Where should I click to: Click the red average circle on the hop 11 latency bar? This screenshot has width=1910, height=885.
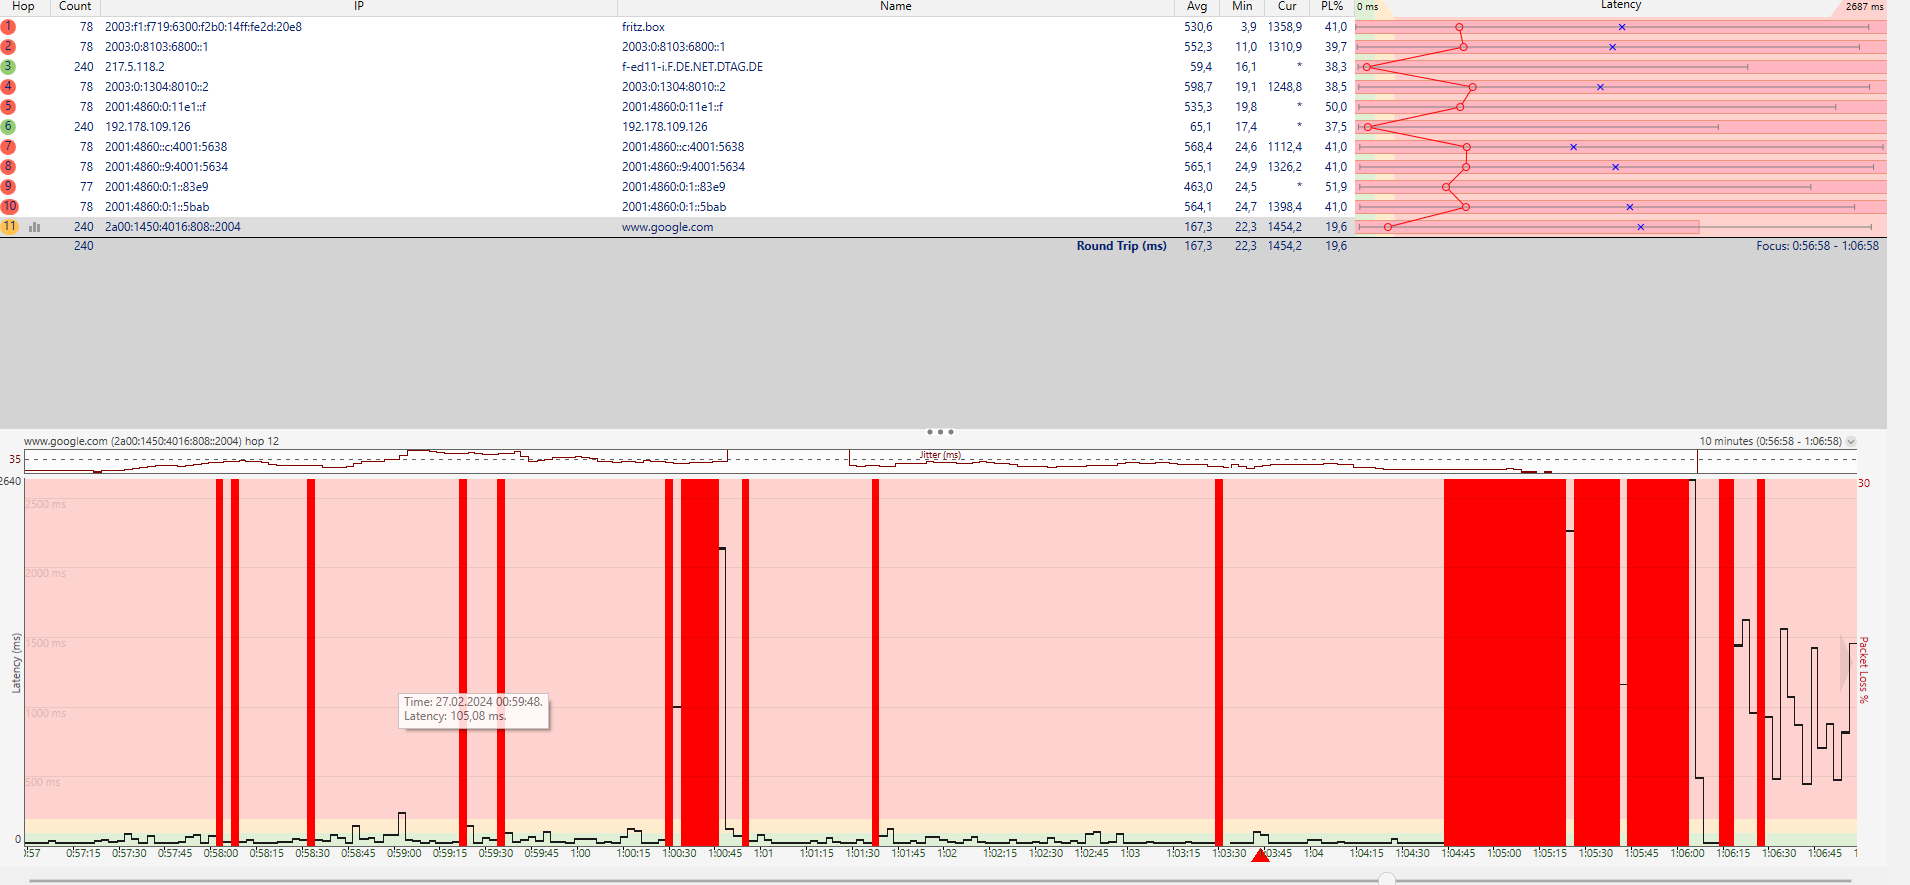[x=1388, y=227]
